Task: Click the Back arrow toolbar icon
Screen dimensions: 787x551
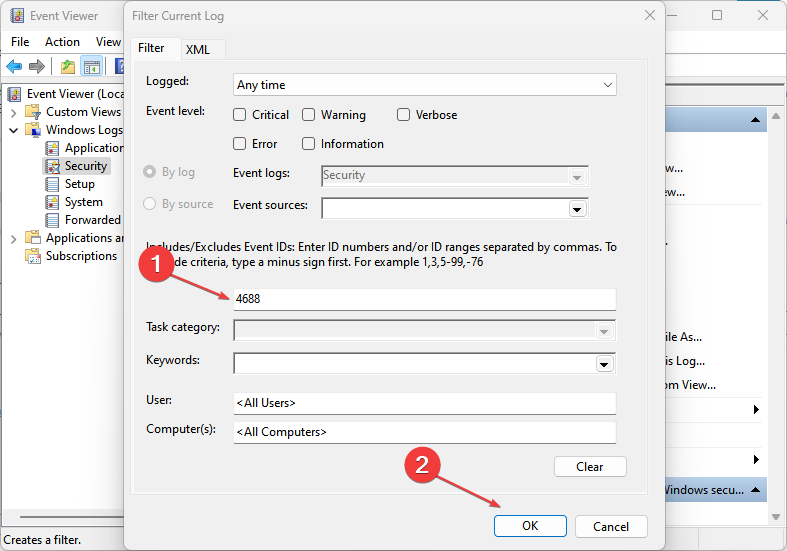Action: pos(14,66)
